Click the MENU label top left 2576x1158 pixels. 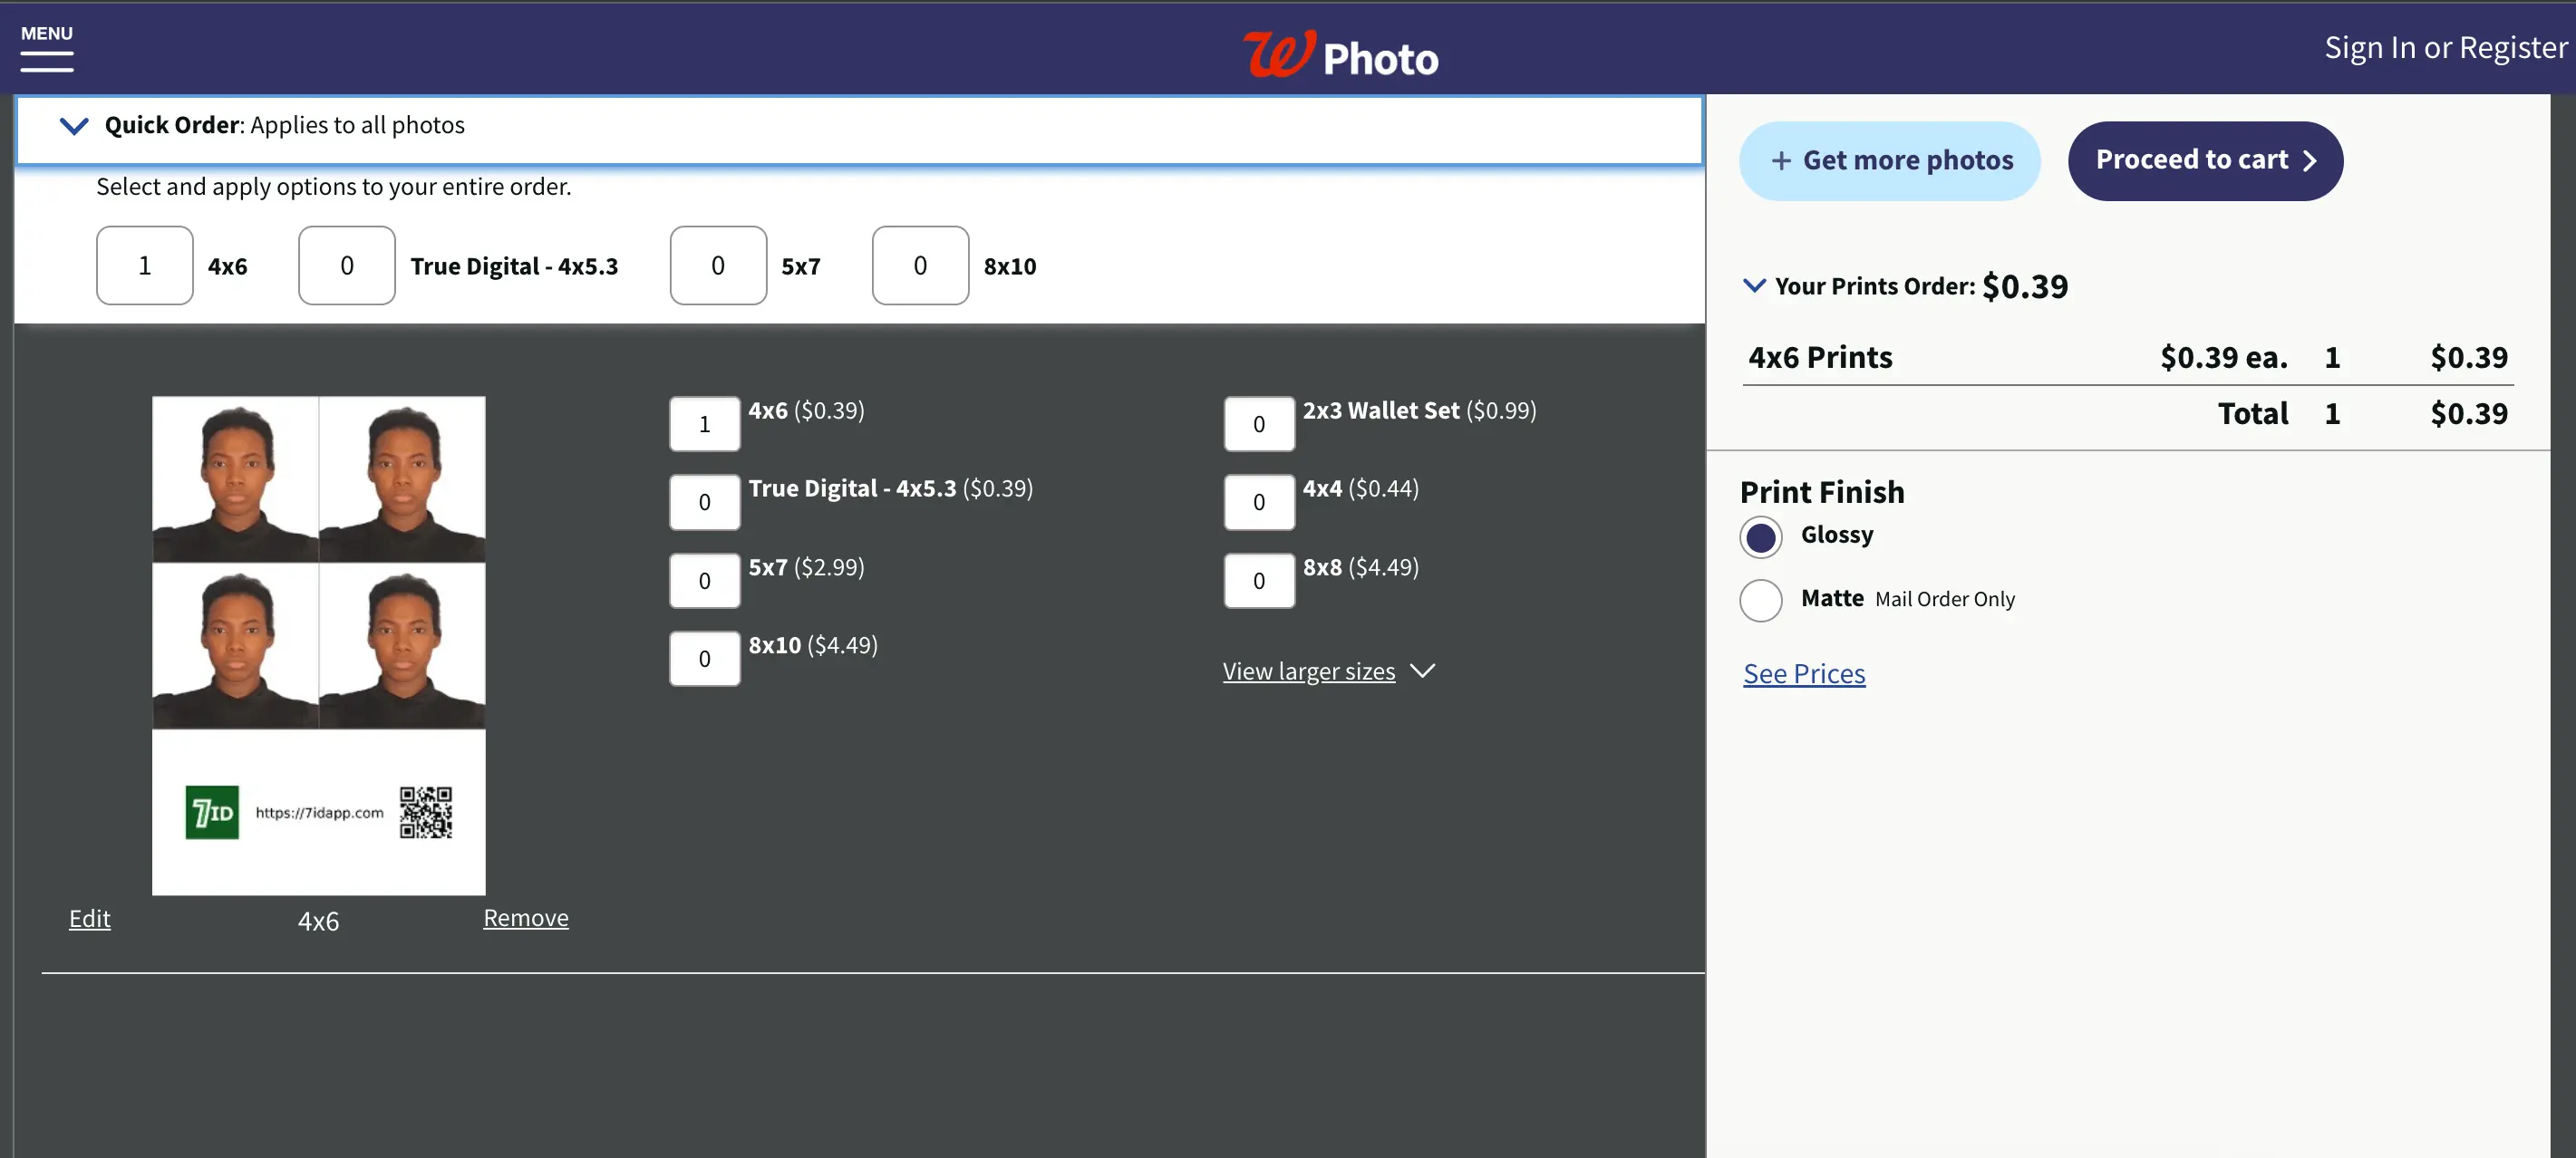[44, 31]
